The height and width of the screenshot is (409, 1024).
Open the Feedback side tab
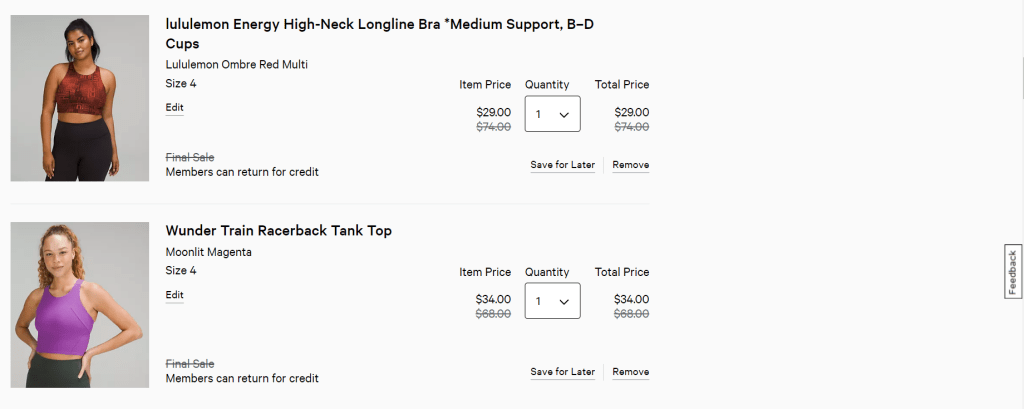pyautogui.click(x=1012, y=271)
